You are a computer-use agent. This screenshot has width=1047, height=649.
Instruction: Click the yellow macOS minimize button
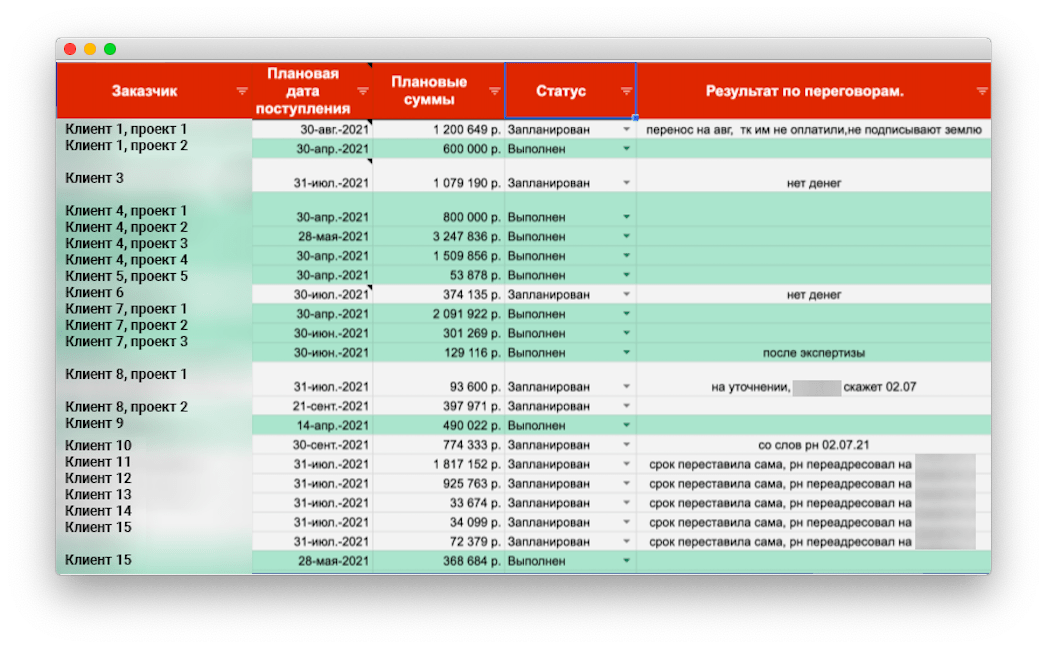[90, 49]
